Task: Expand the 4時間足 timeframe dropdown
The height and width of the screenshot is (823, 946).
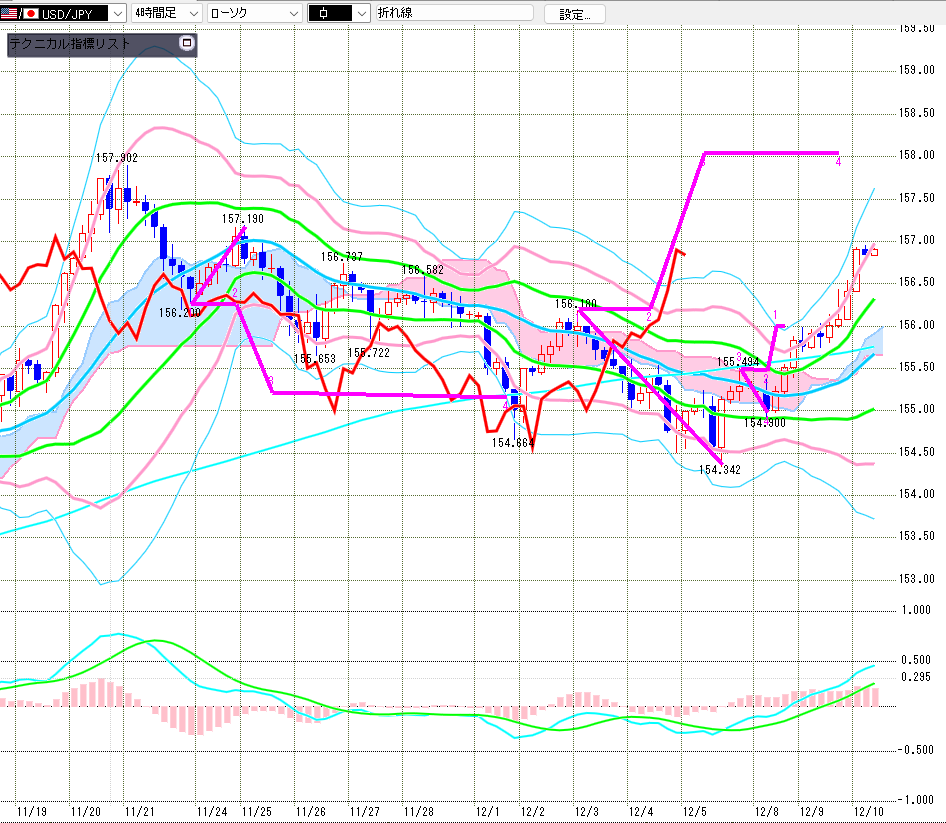Action: [190, 14]
